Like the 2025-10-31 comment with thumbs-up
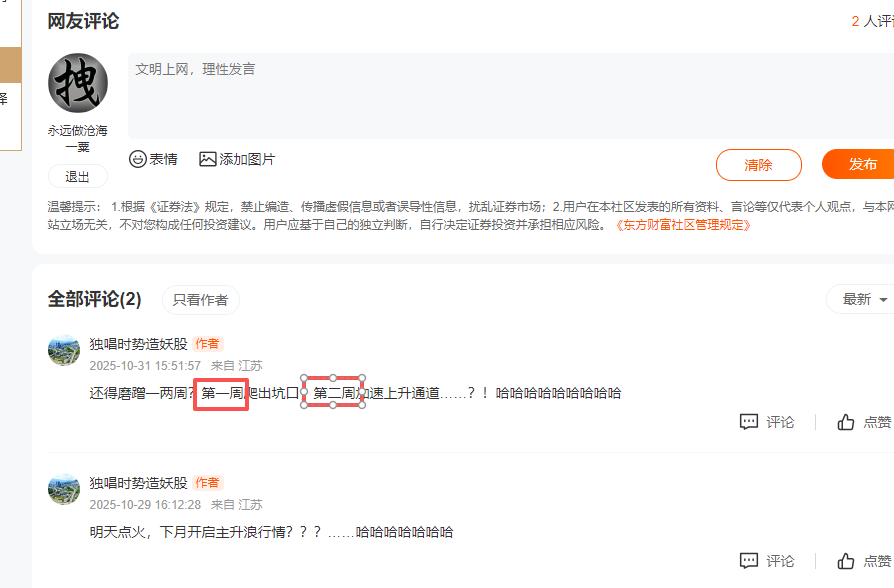Screen dimensions: 894x588 coord(846,422)
